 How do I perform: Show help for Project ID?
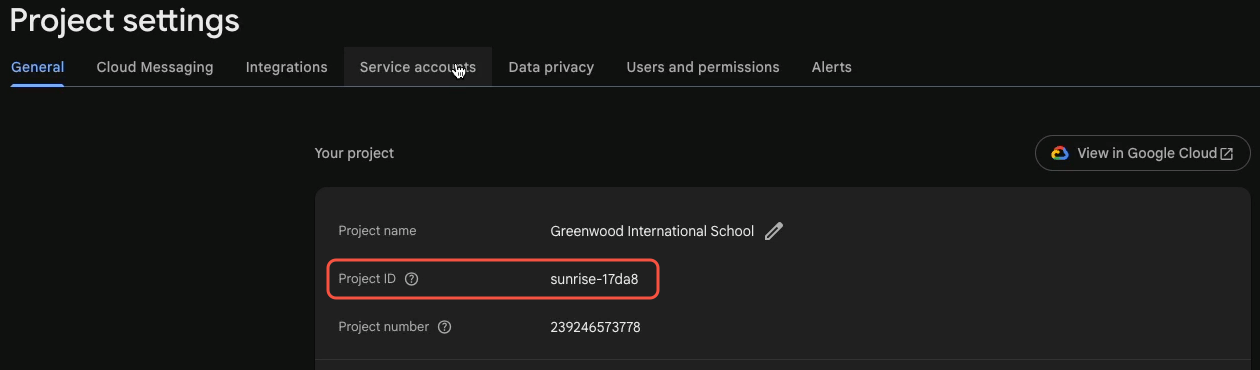[411, 279]
